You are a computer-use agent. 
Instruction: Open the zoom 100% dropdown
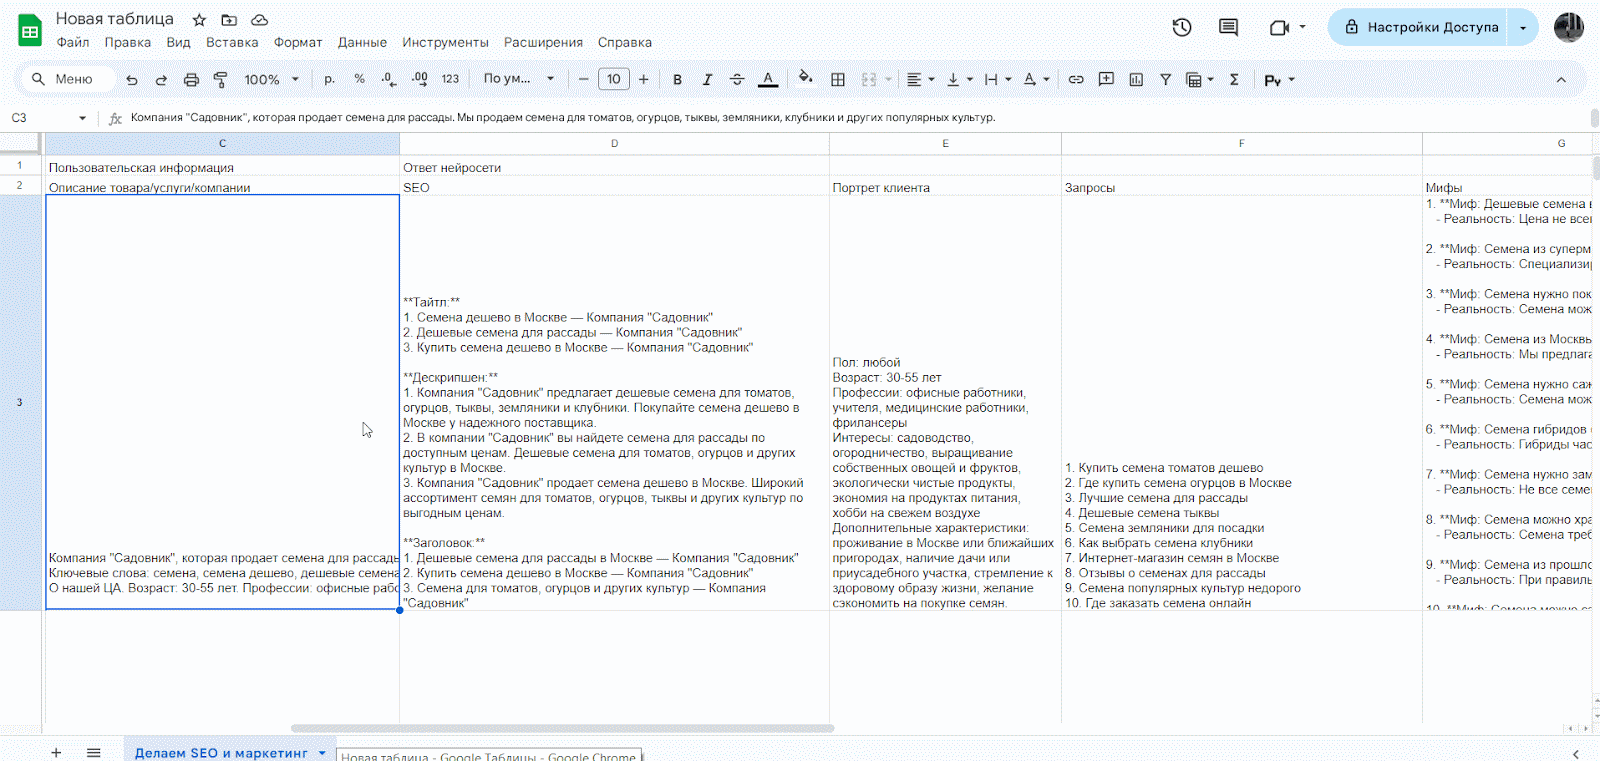click(x=271, y=79)
